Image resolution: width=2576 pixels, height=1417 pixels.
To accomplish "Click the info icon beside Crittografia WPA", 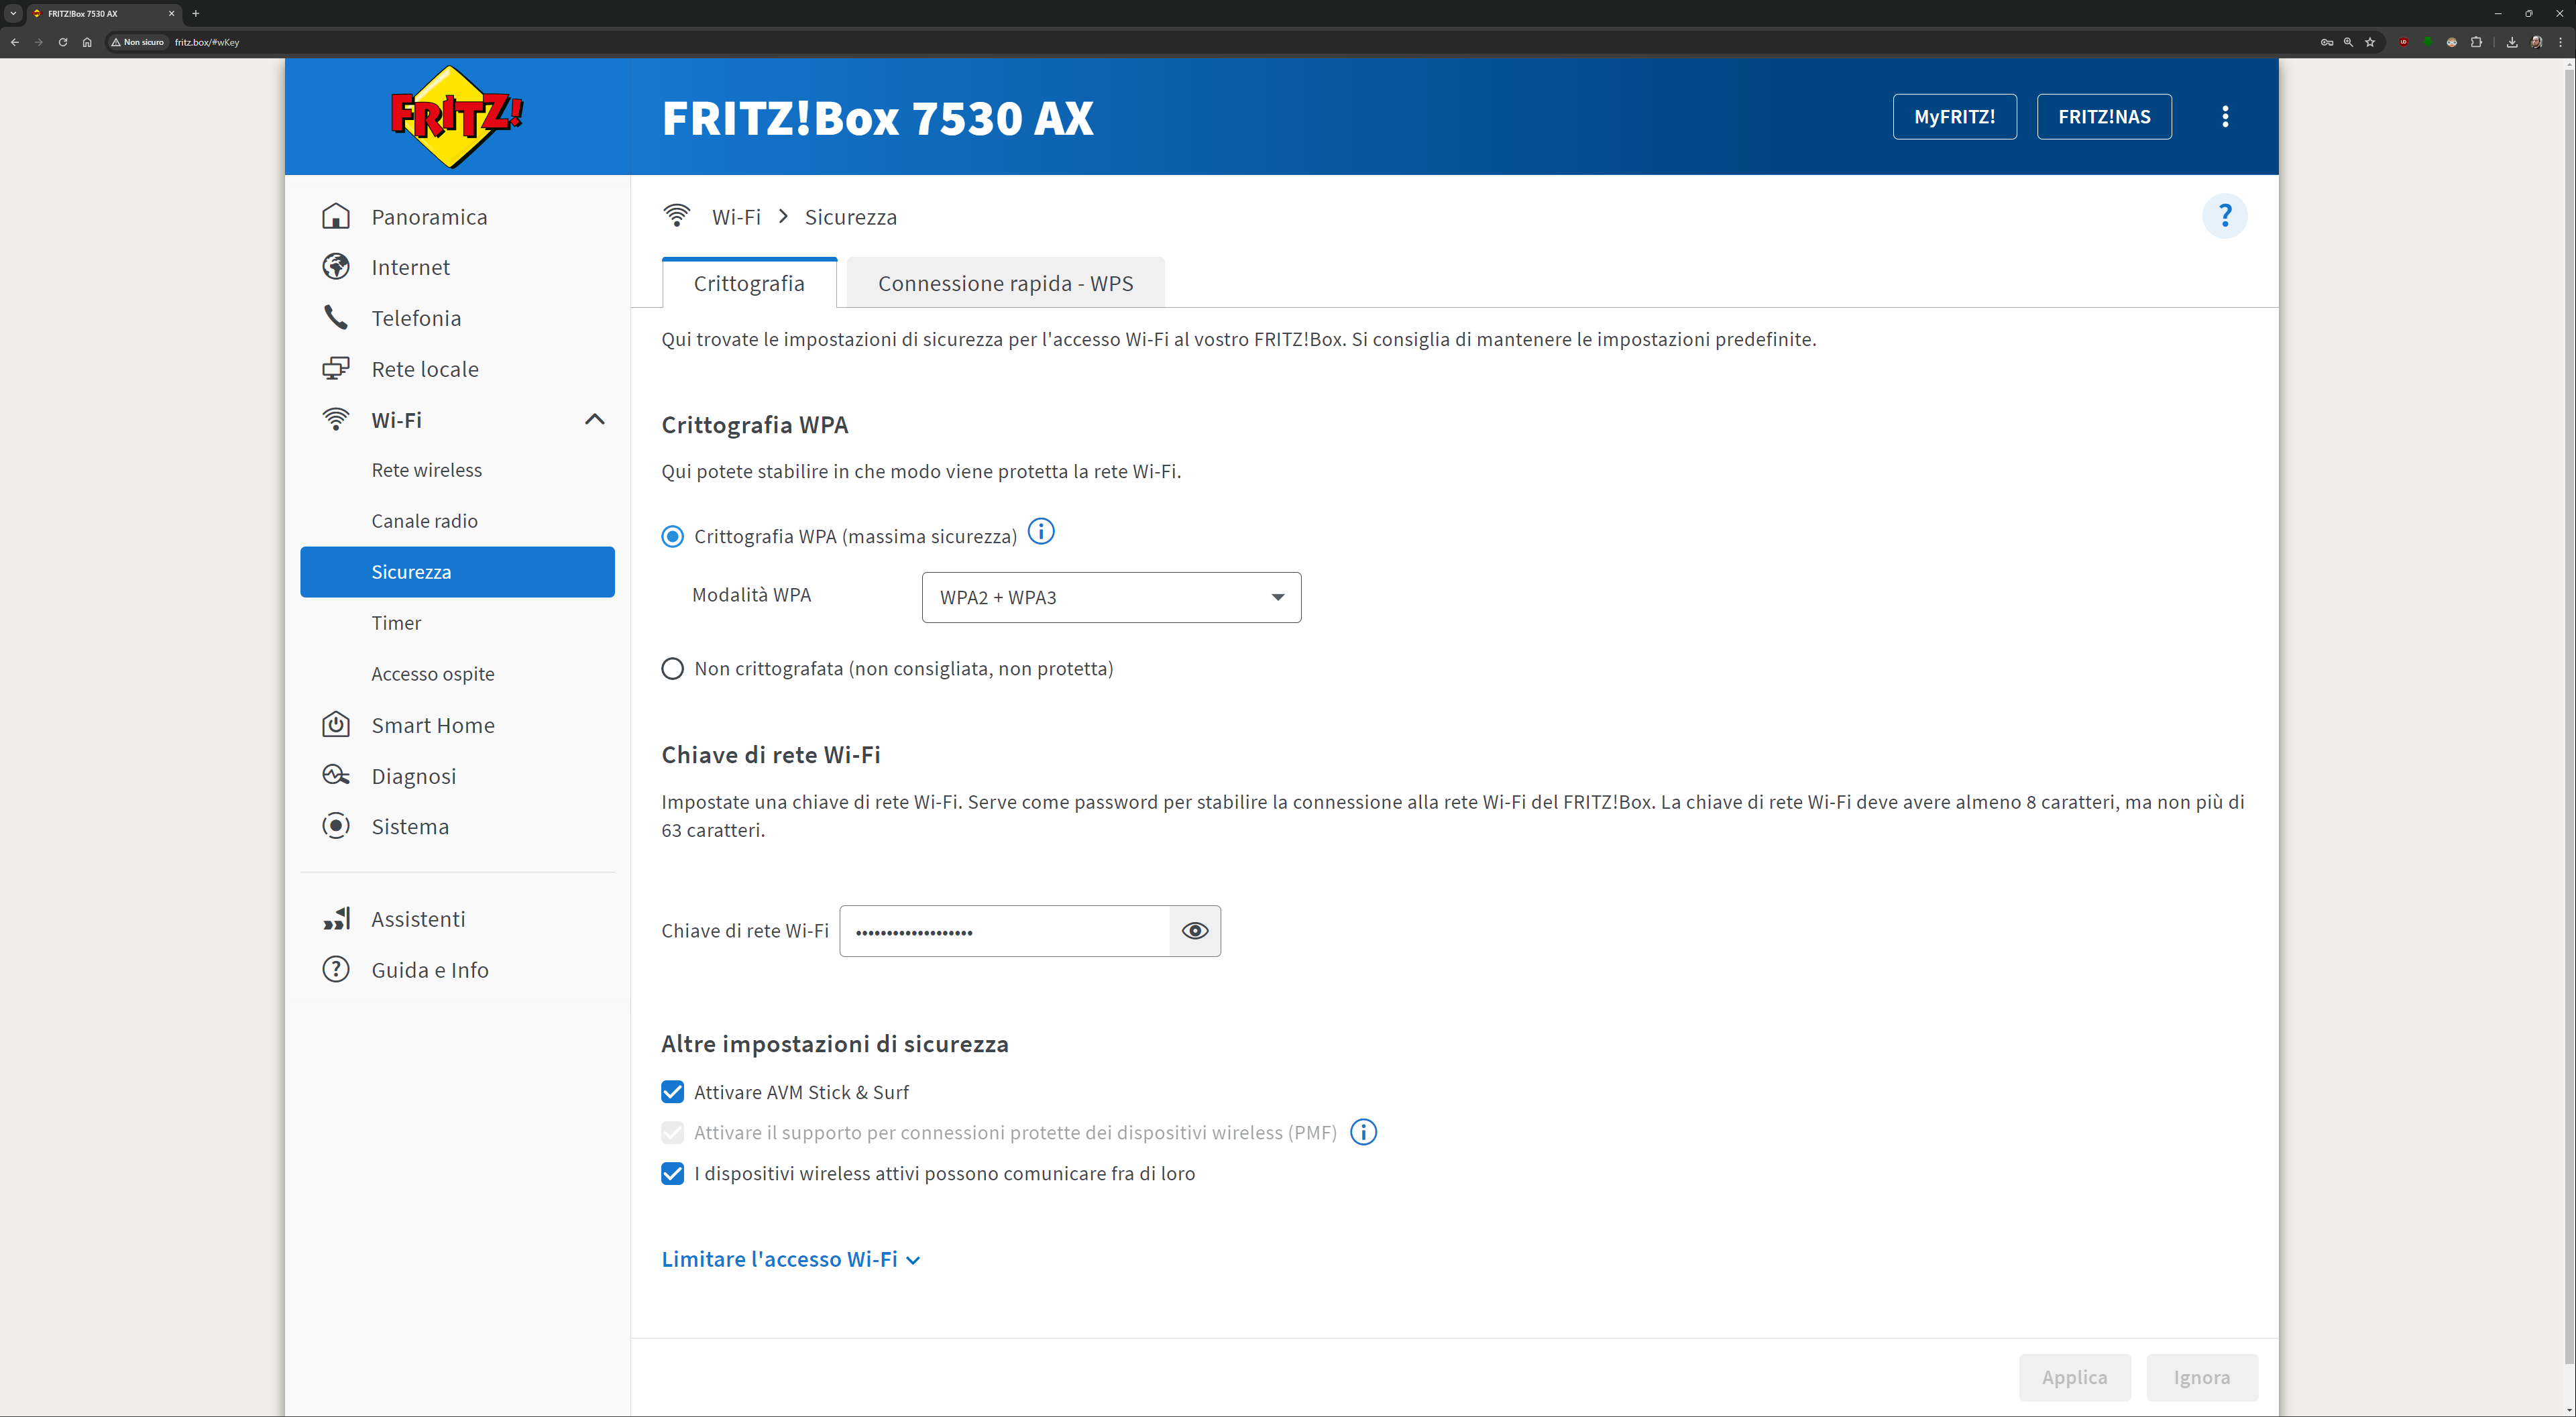I will tap(1041, 531).
